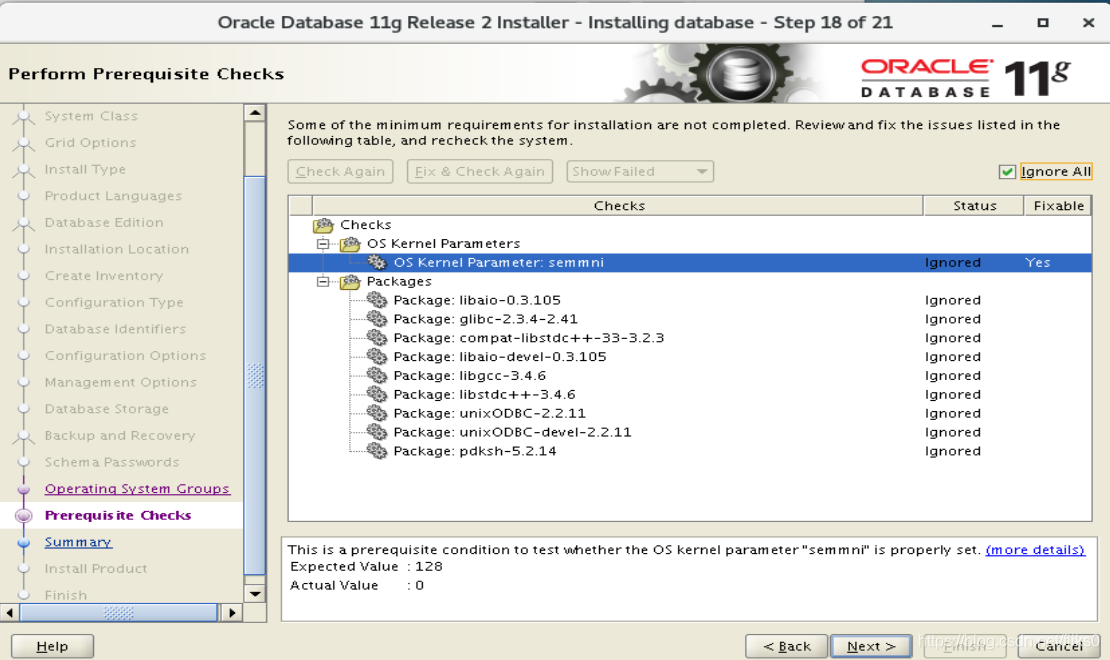This screenshot has width=1110, height=660.
Task: Click the 'Checks' root tree label
Action: coord(365,224)
